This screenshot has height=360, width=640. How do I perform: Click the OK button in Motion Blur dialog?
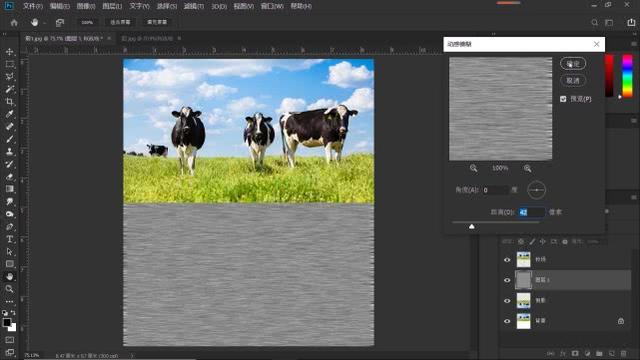pos(573,64)
